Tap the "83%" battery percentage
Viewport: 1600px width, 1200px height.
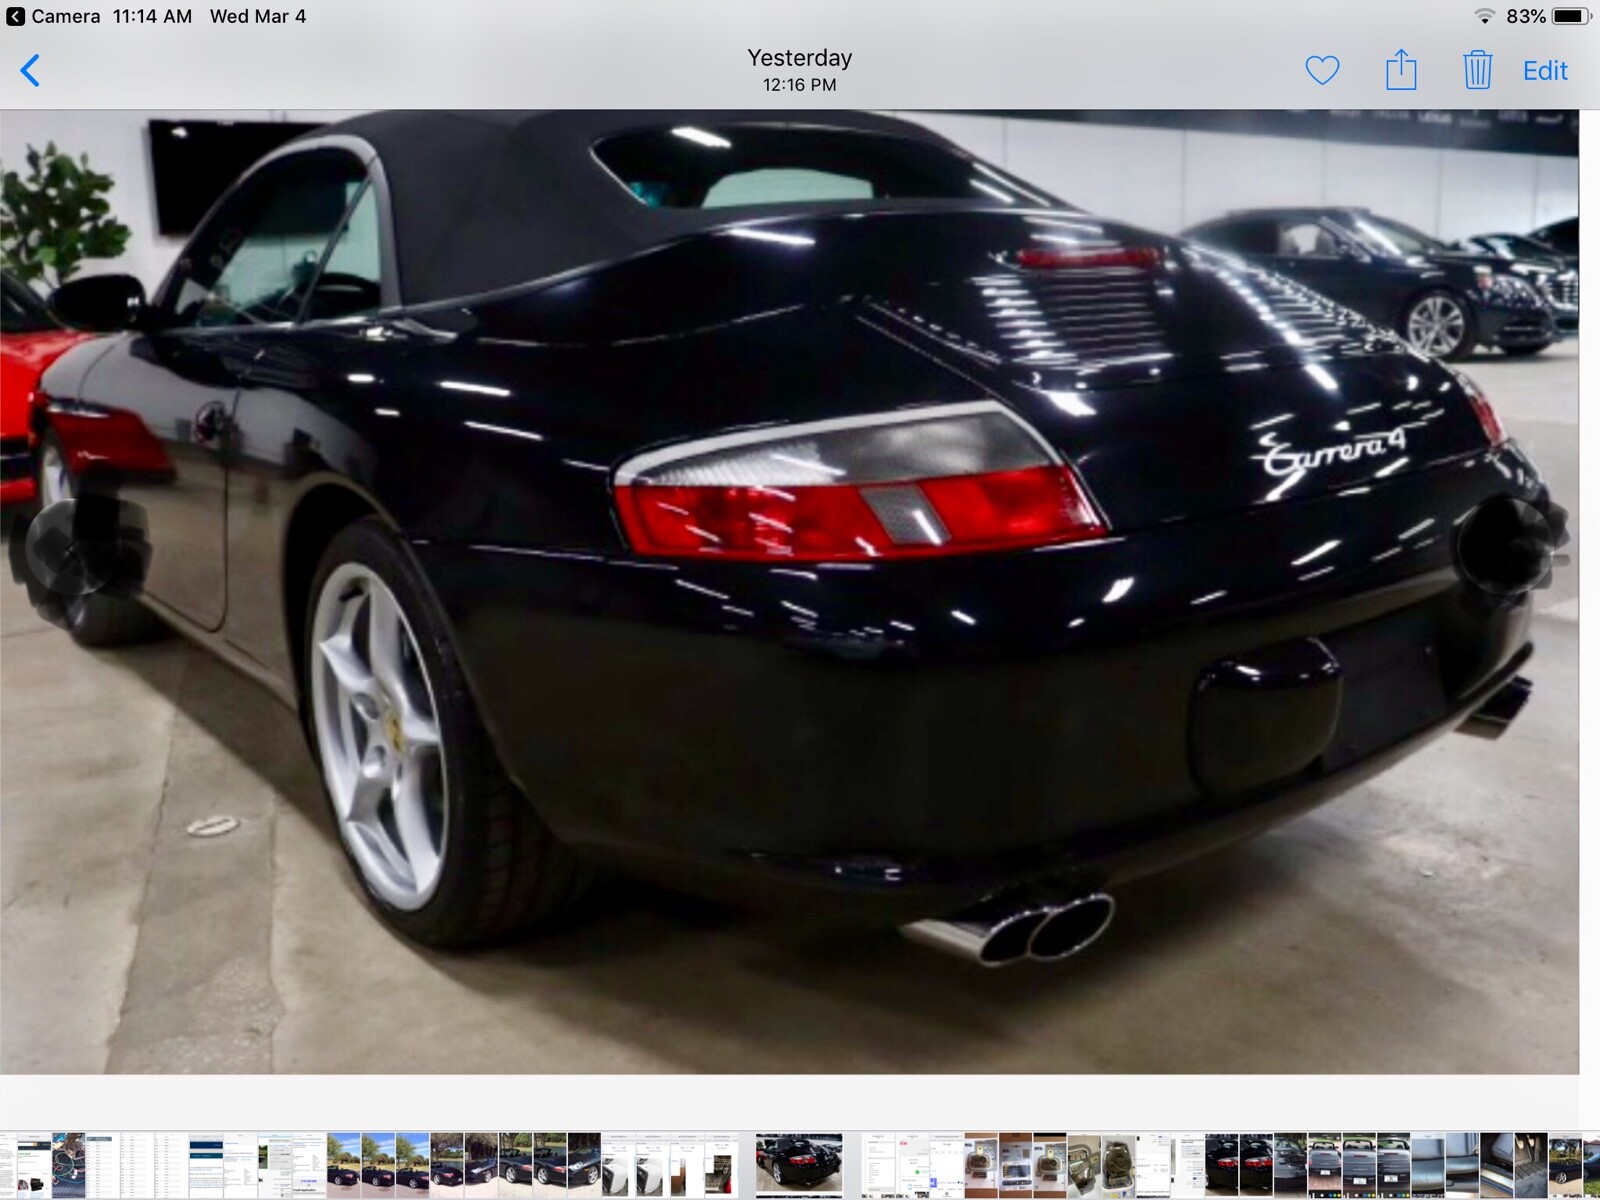[1526, 16]
